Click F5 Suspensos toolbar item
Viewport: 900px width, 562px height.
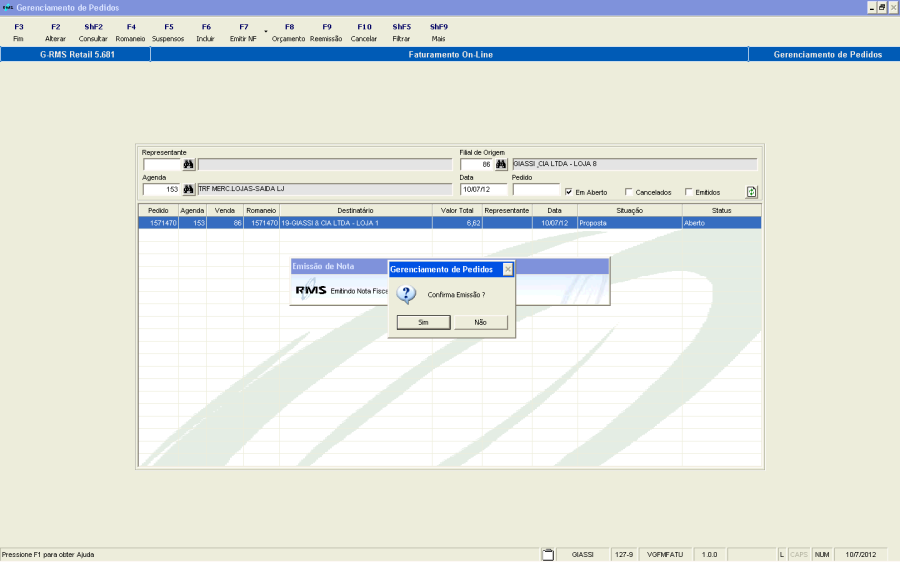pos(168,33)
